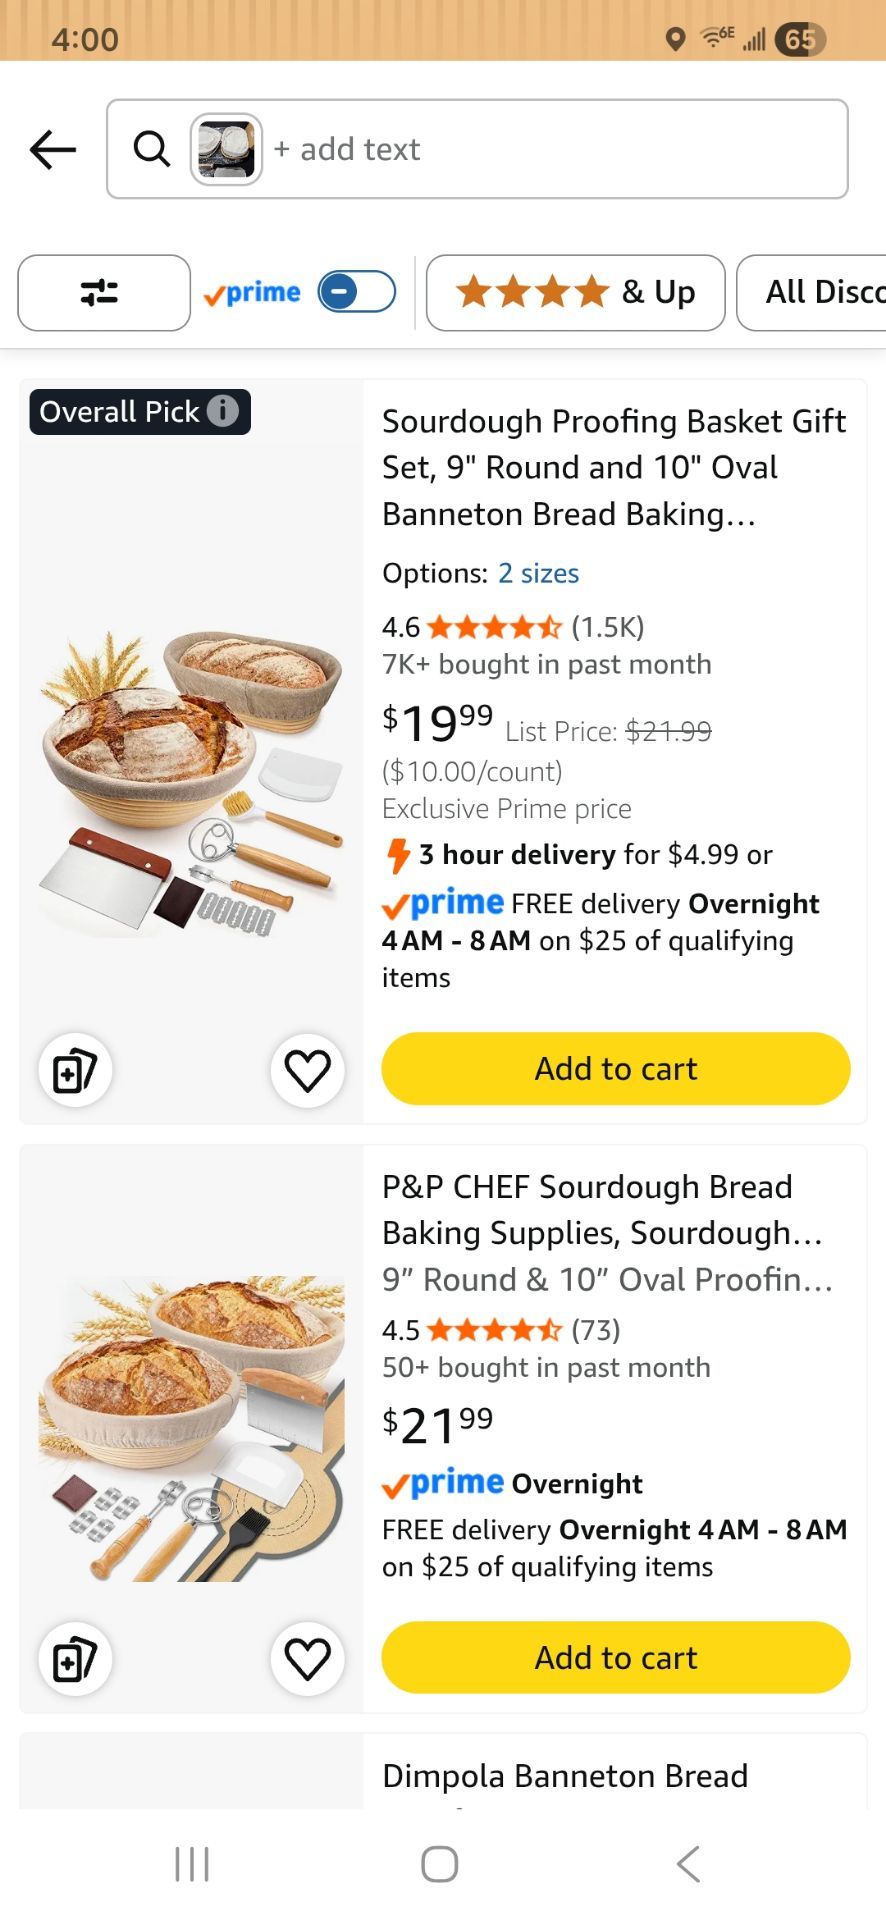Open Sourdough Proofing Basket Gift Set product image
Viewport: 886px width, 1920px height.
[192, 783]
